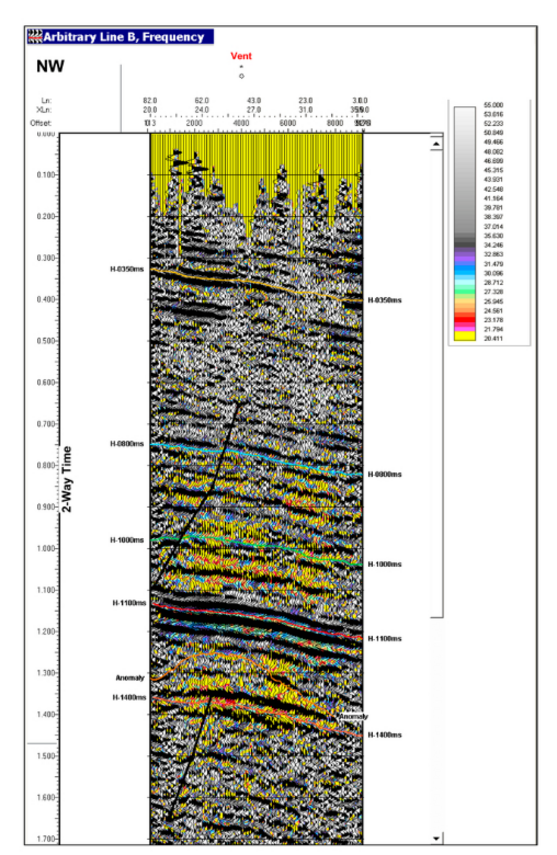
Task: Click the Arbitrary Line B, Frequency title
Action: (124, 37)
